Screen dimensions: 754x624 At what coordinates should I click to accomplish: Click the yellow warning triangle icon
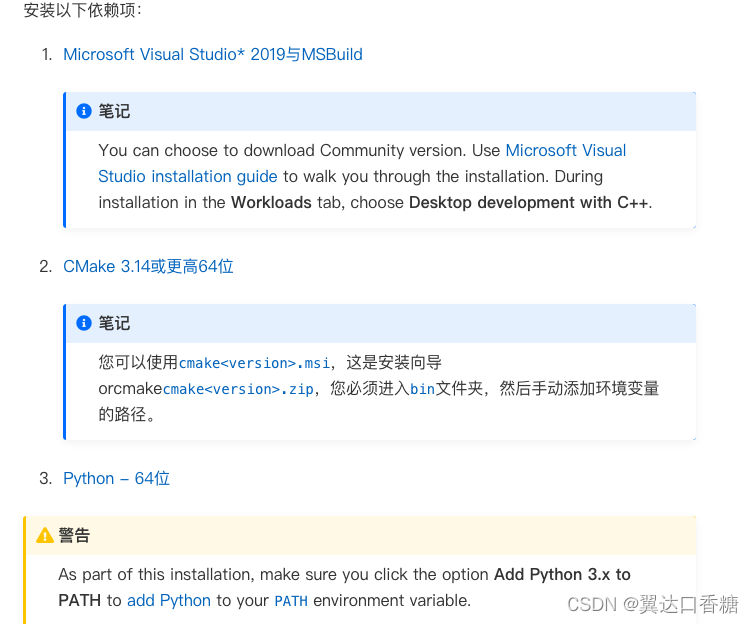point(45,535)
